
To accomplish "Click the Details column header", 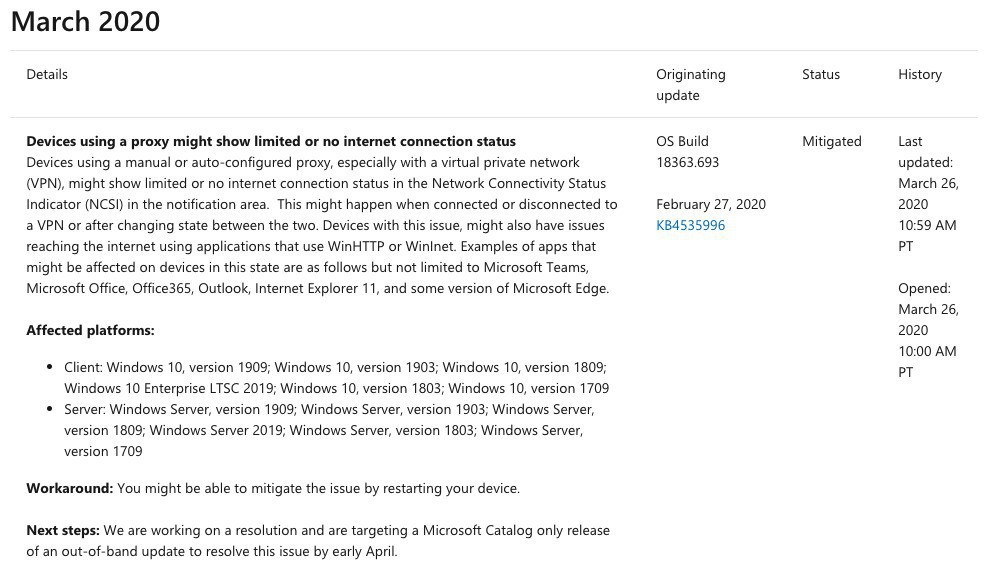I will click(47, 74).
